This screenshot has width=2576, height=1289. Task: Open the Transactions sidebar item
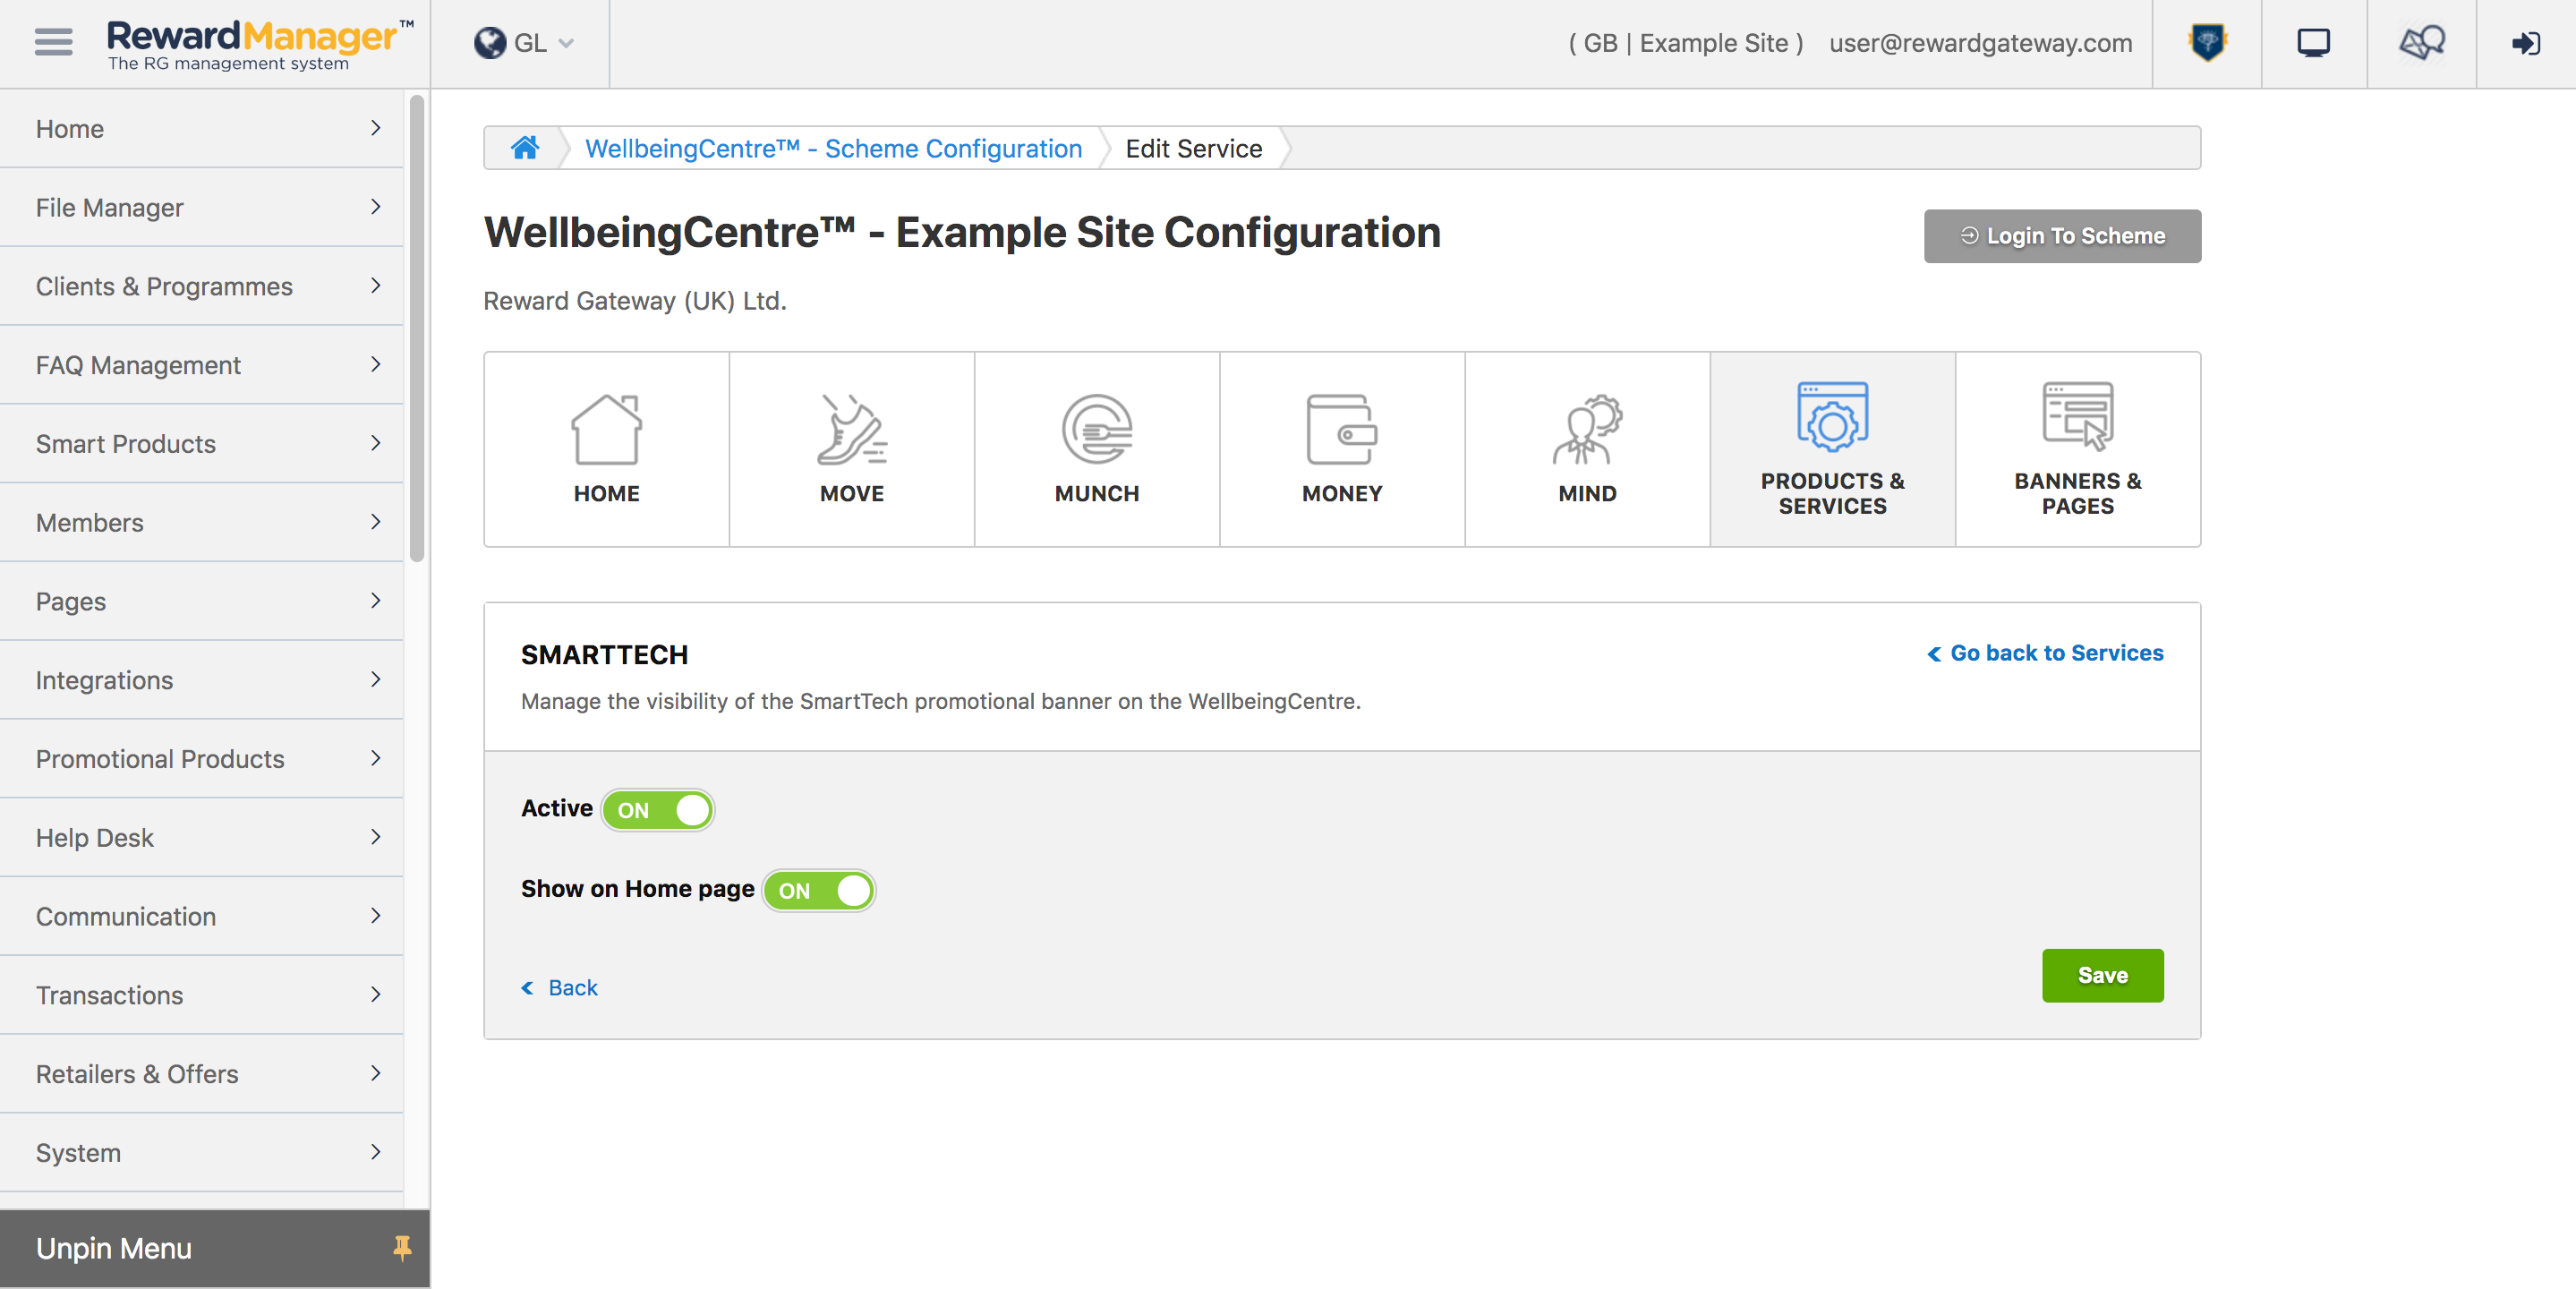(x=201, y=995)
